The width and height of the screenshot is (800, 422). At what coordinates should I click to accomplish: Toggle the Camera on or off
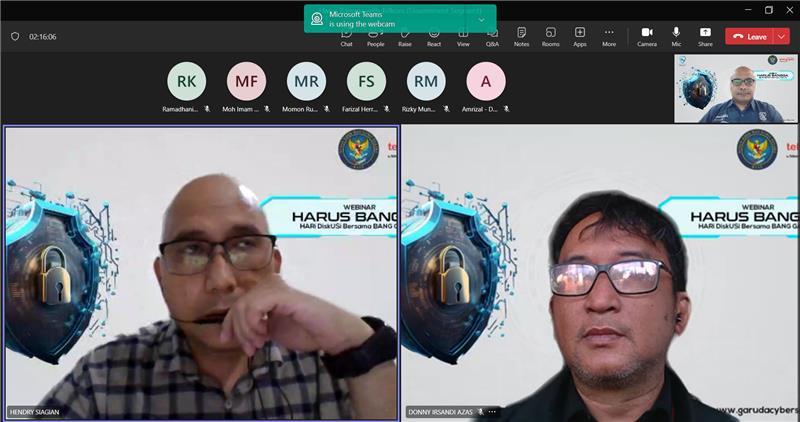(x=647, y=36)
